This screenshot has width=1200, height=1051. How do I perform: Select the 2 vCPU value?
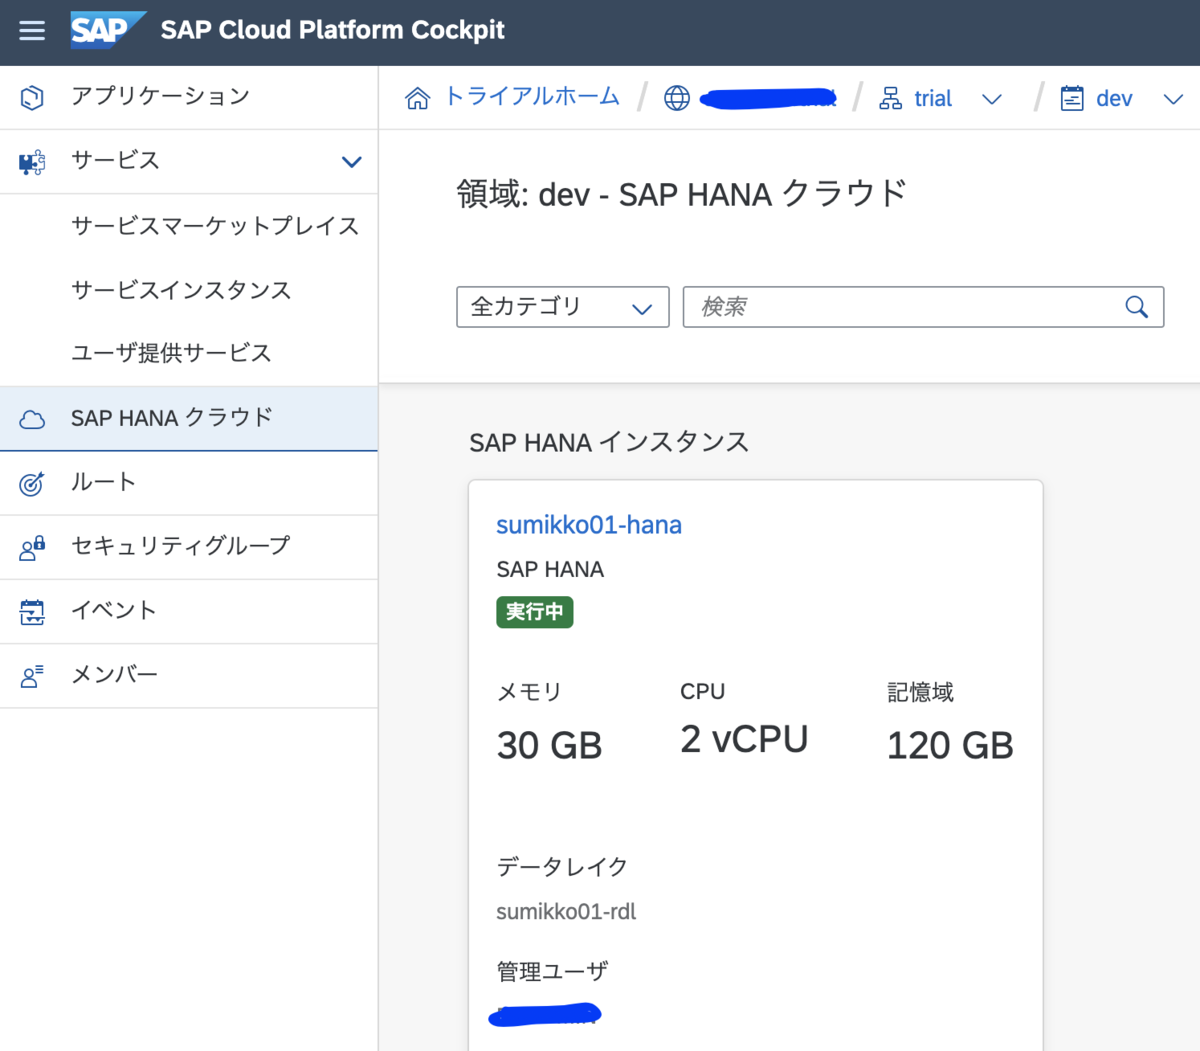click(x=744, y=740)
